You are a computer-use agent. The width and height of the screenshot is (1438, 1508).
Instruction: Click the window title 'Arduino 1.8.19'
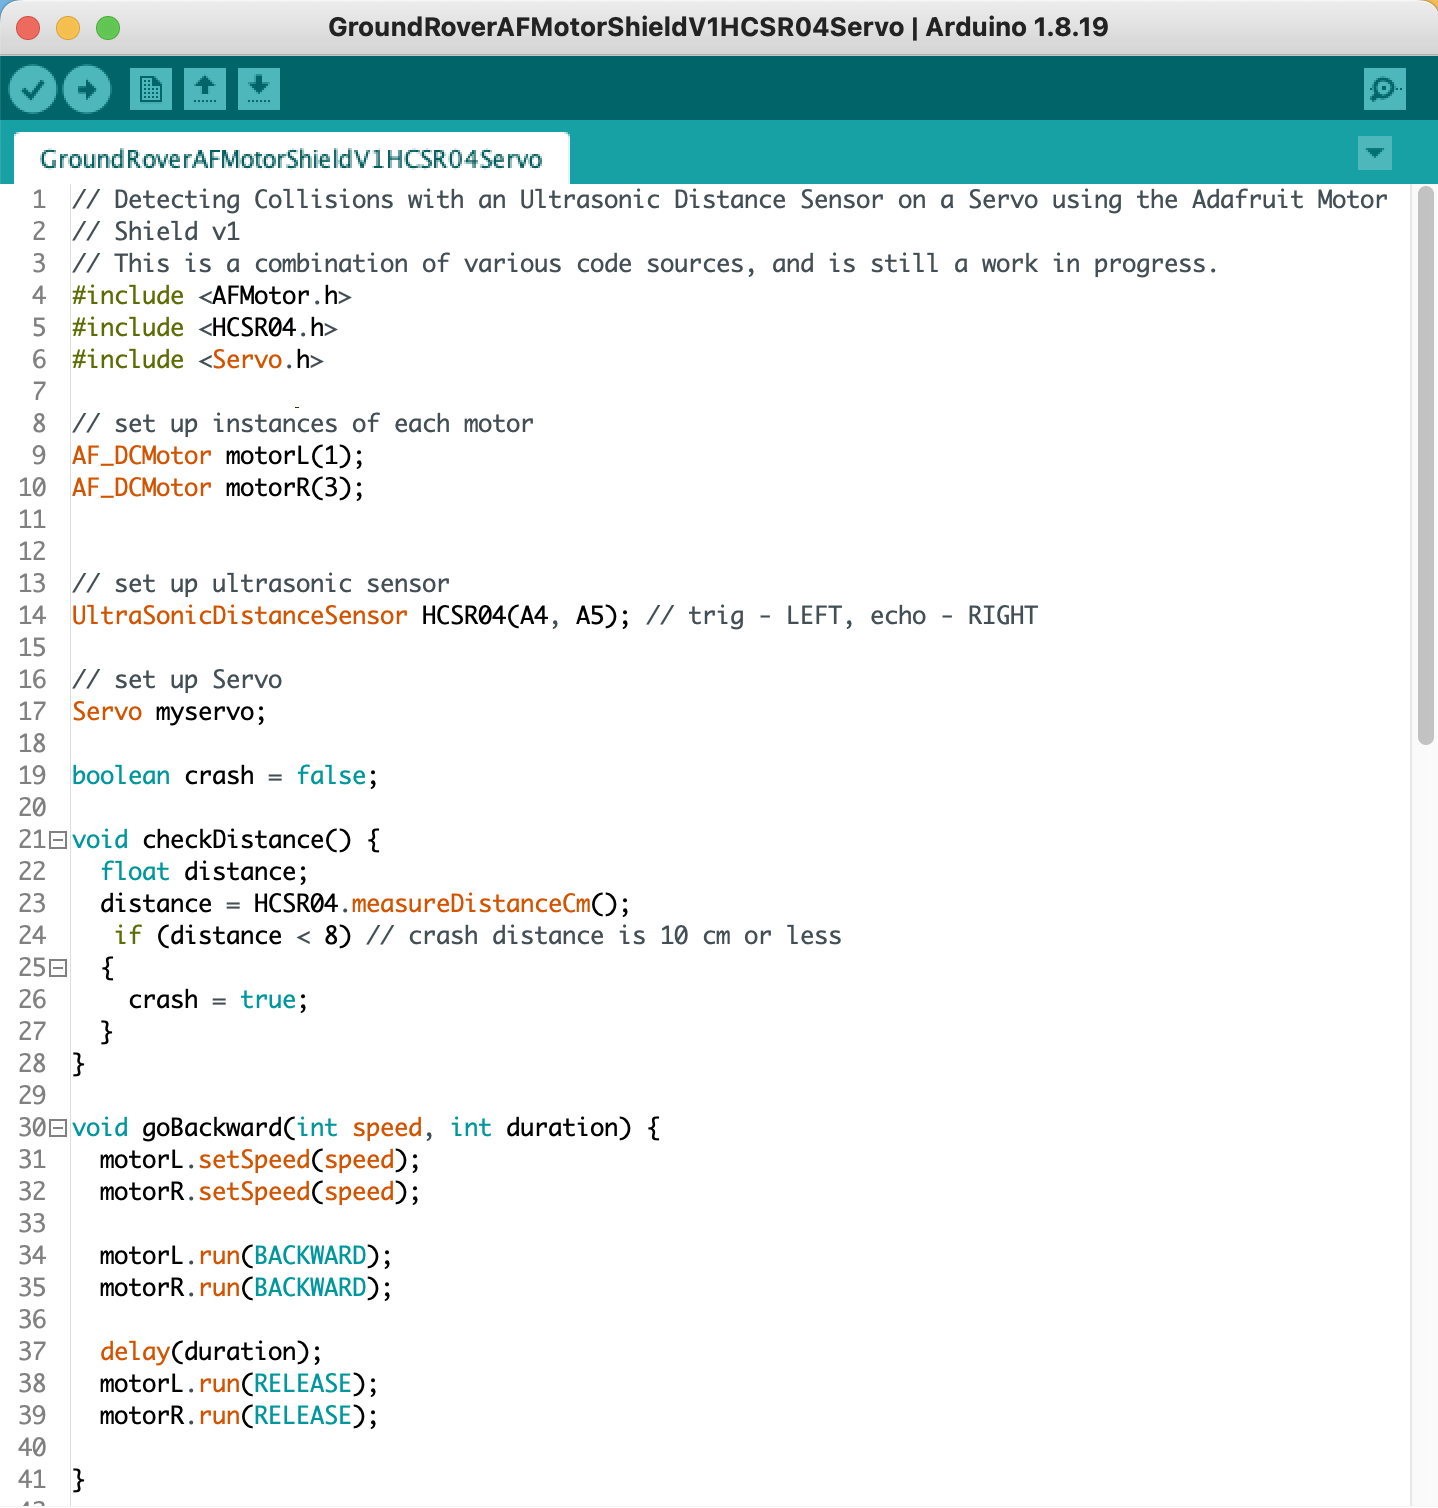(1017, 27)
